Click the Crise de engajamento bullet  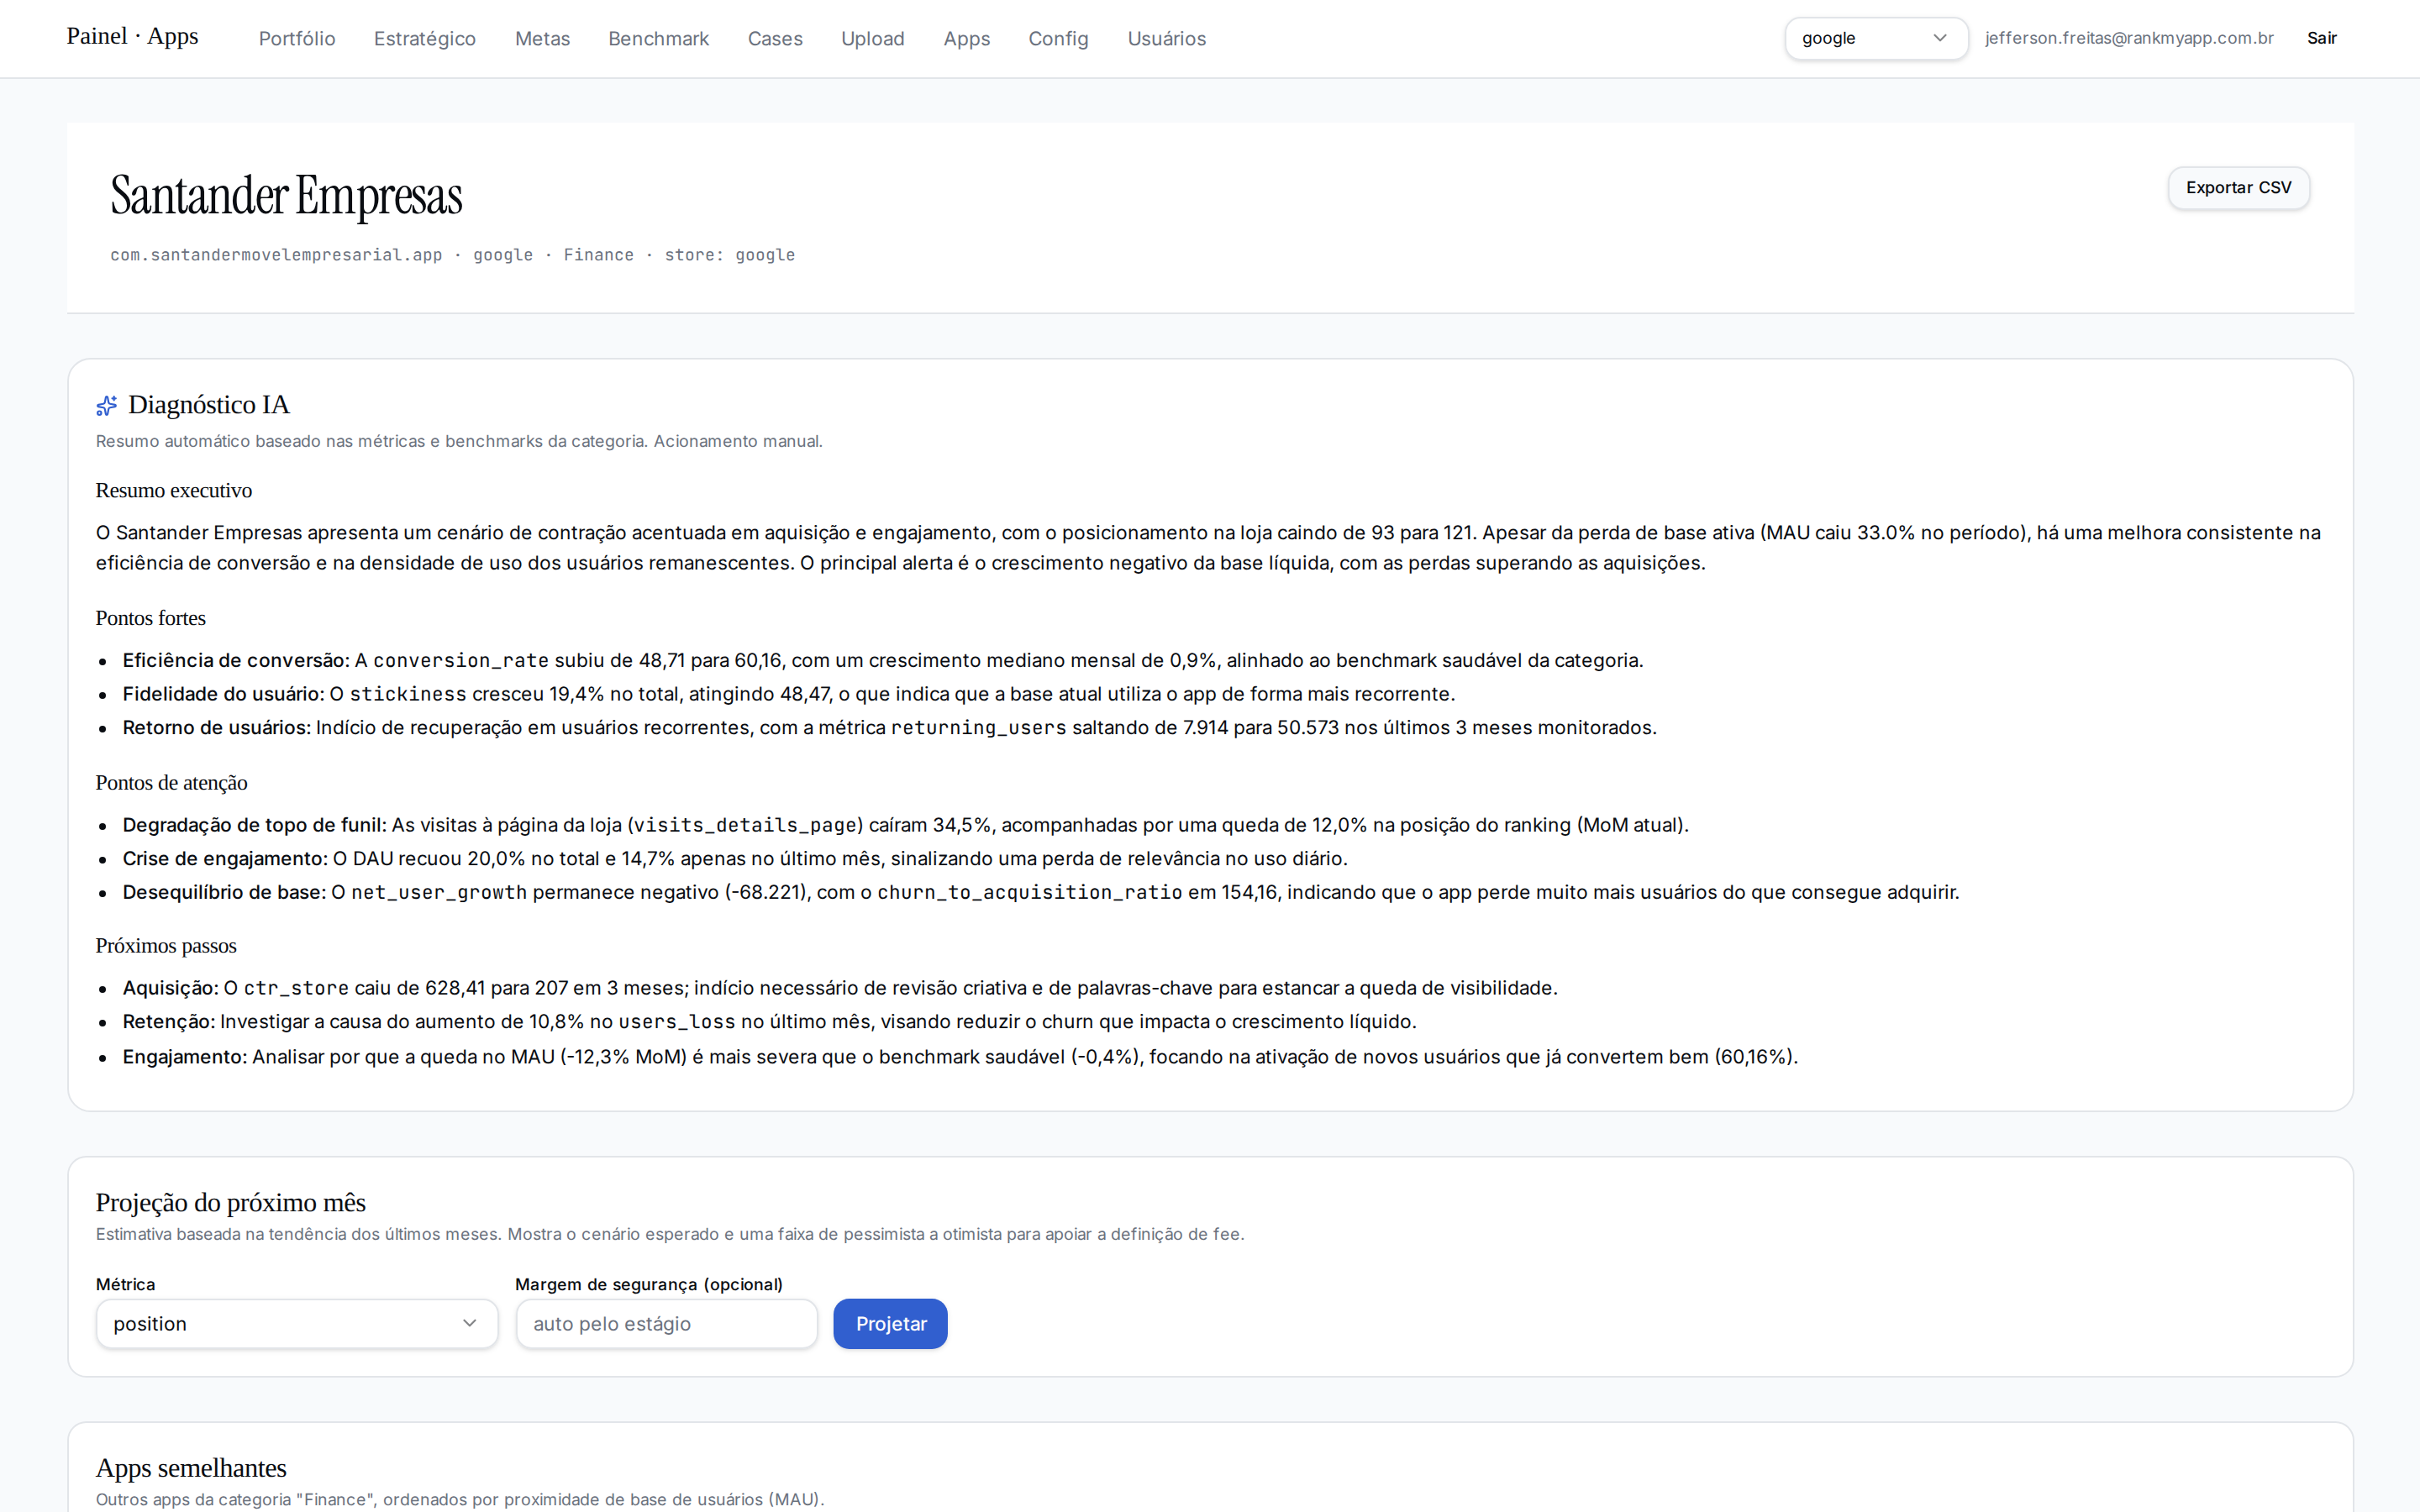tap(735, 858)
